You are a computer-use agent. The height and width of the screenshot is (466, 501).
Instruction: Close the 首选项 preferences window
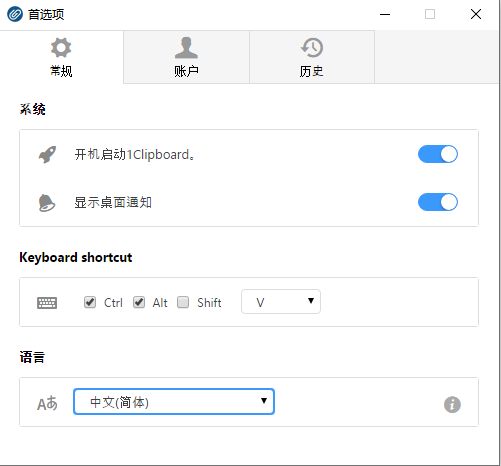point(476,14)
